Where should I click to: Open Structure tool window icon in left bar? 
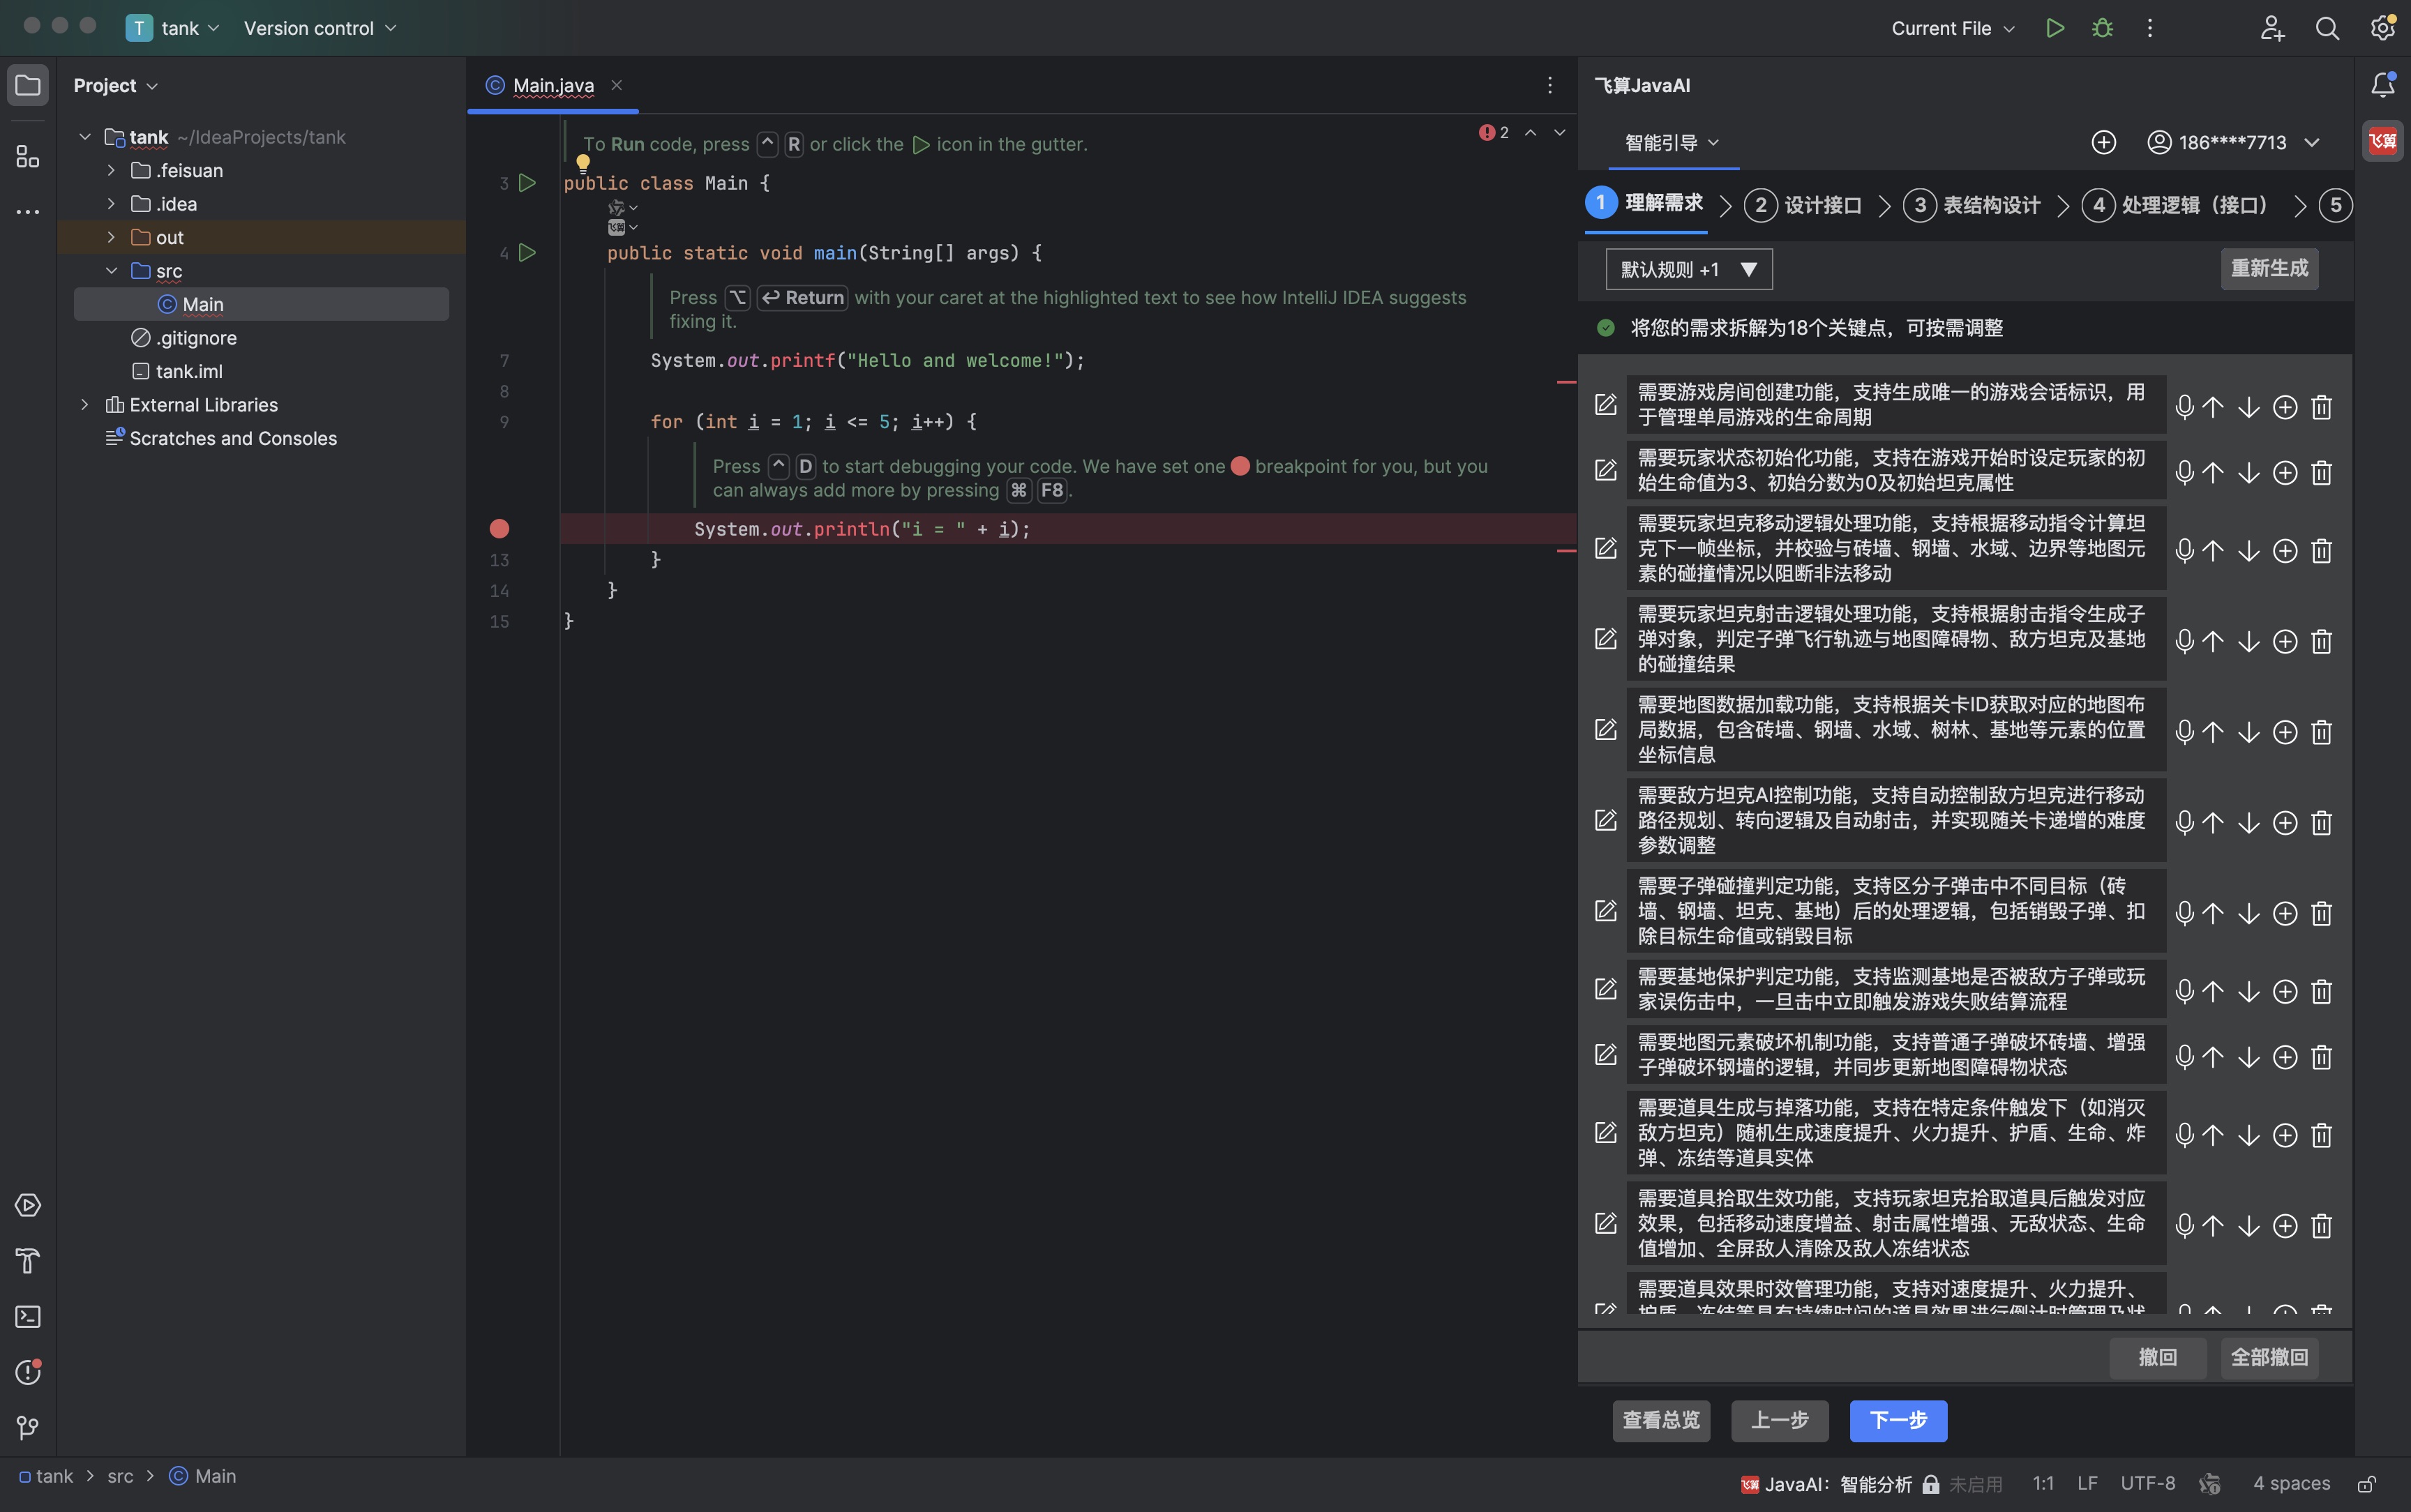click(28, 157)
